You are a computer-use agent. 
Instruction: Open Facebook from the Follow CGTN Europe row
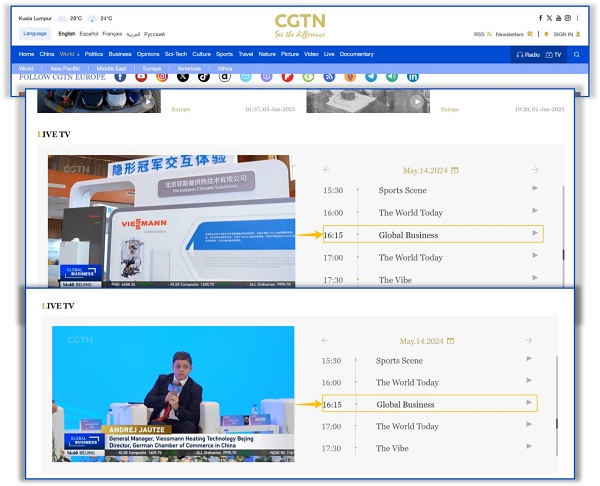[120, 77]
